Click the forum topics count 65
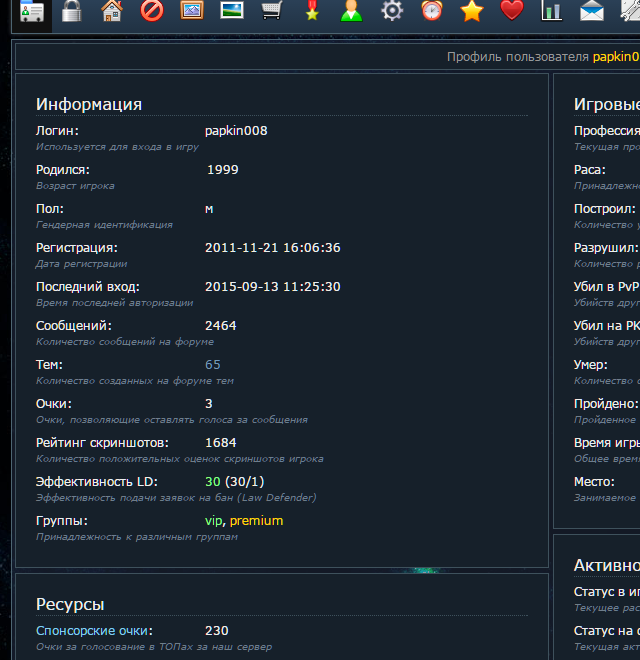Image resolution: width=640 pixels, height=660 pixels. [x=213, y=365]
